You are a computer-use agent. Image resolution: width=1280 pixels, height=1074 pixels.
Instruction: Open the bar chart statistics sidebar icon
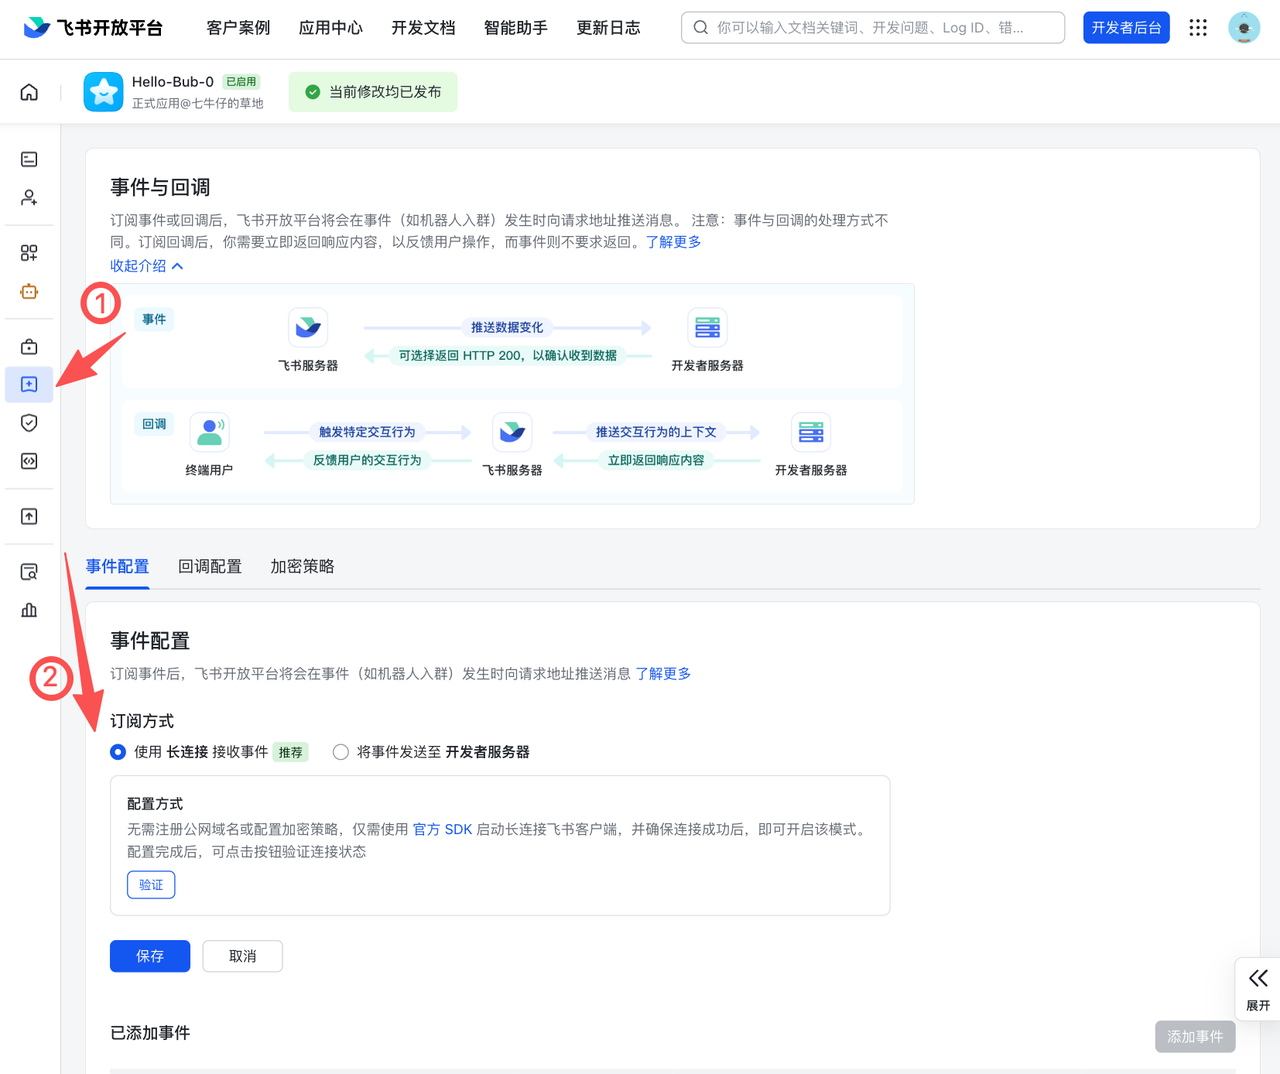point(29,610)
